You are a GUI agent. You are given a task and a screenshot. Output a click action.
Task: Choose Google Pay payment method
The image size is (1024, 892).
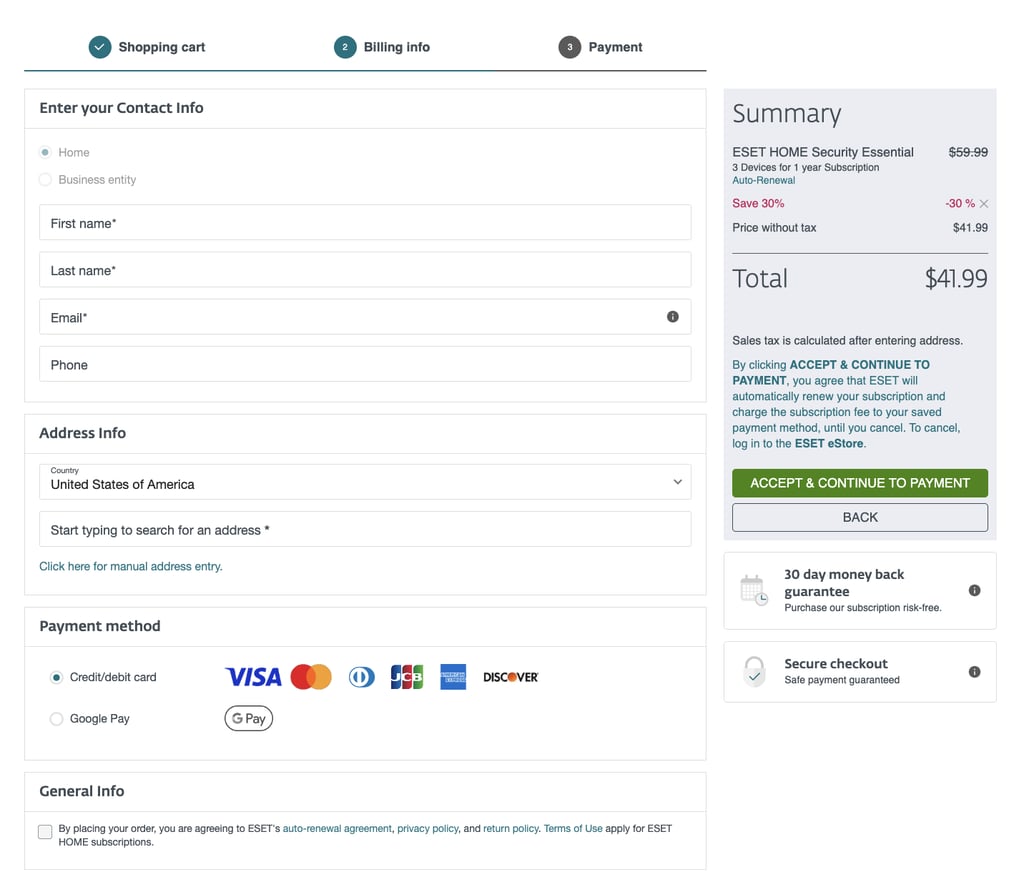(57, 718)
